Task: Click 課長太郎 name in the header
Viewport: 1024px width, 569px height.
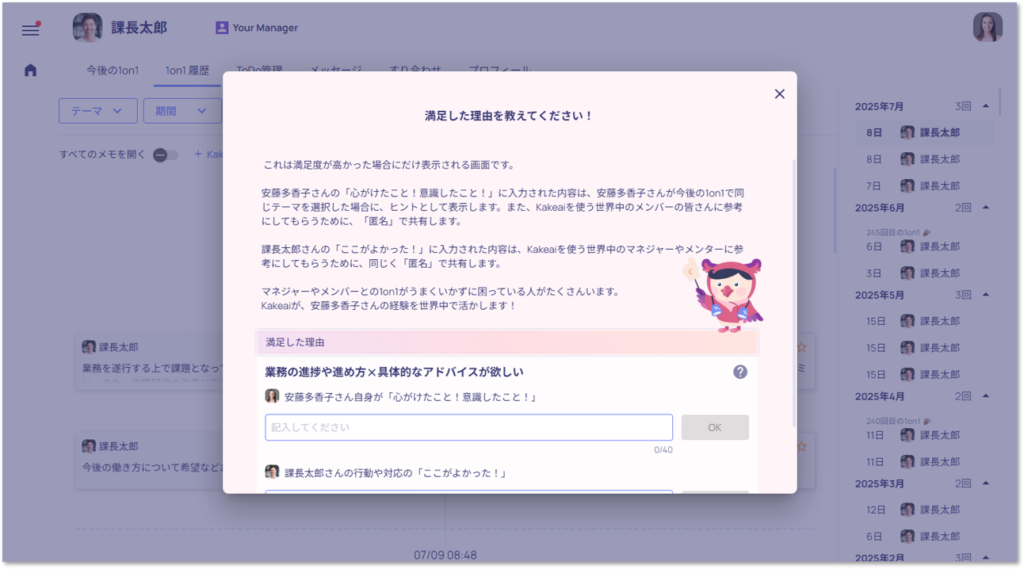Action: tap(139, 27)
